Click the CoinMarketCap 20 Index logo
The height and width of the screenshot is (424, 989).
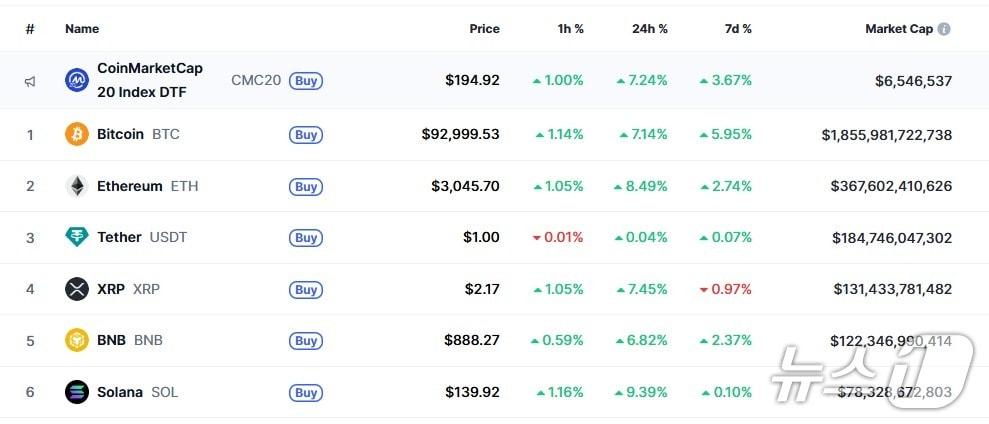(x=77, y=80)
